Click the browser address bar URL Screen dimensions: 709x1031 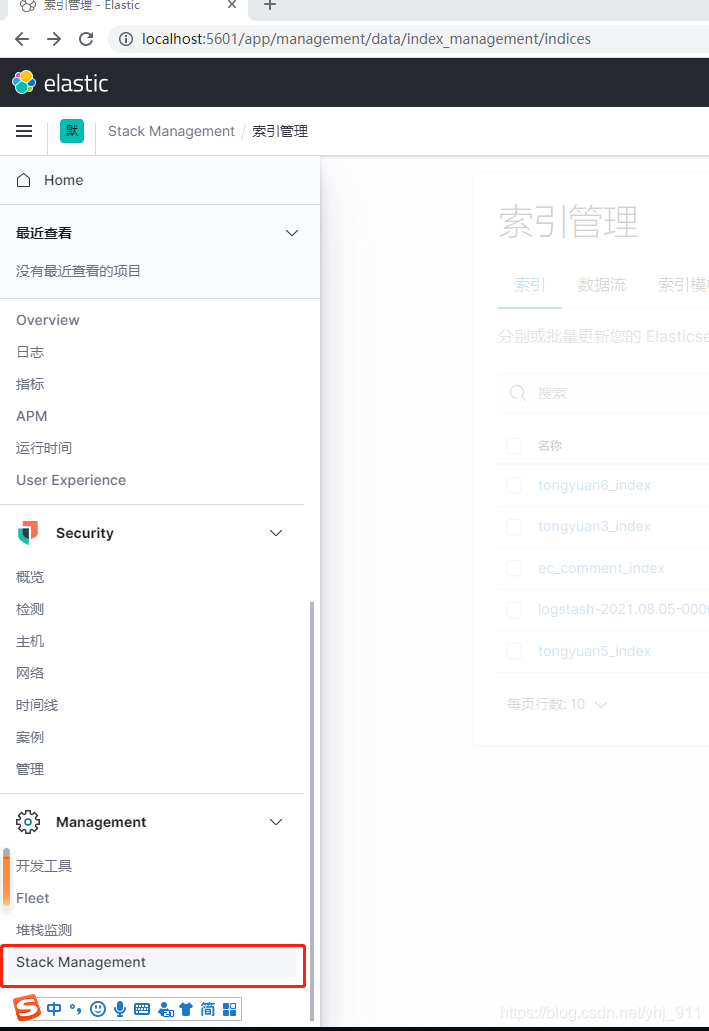(366, 39)
